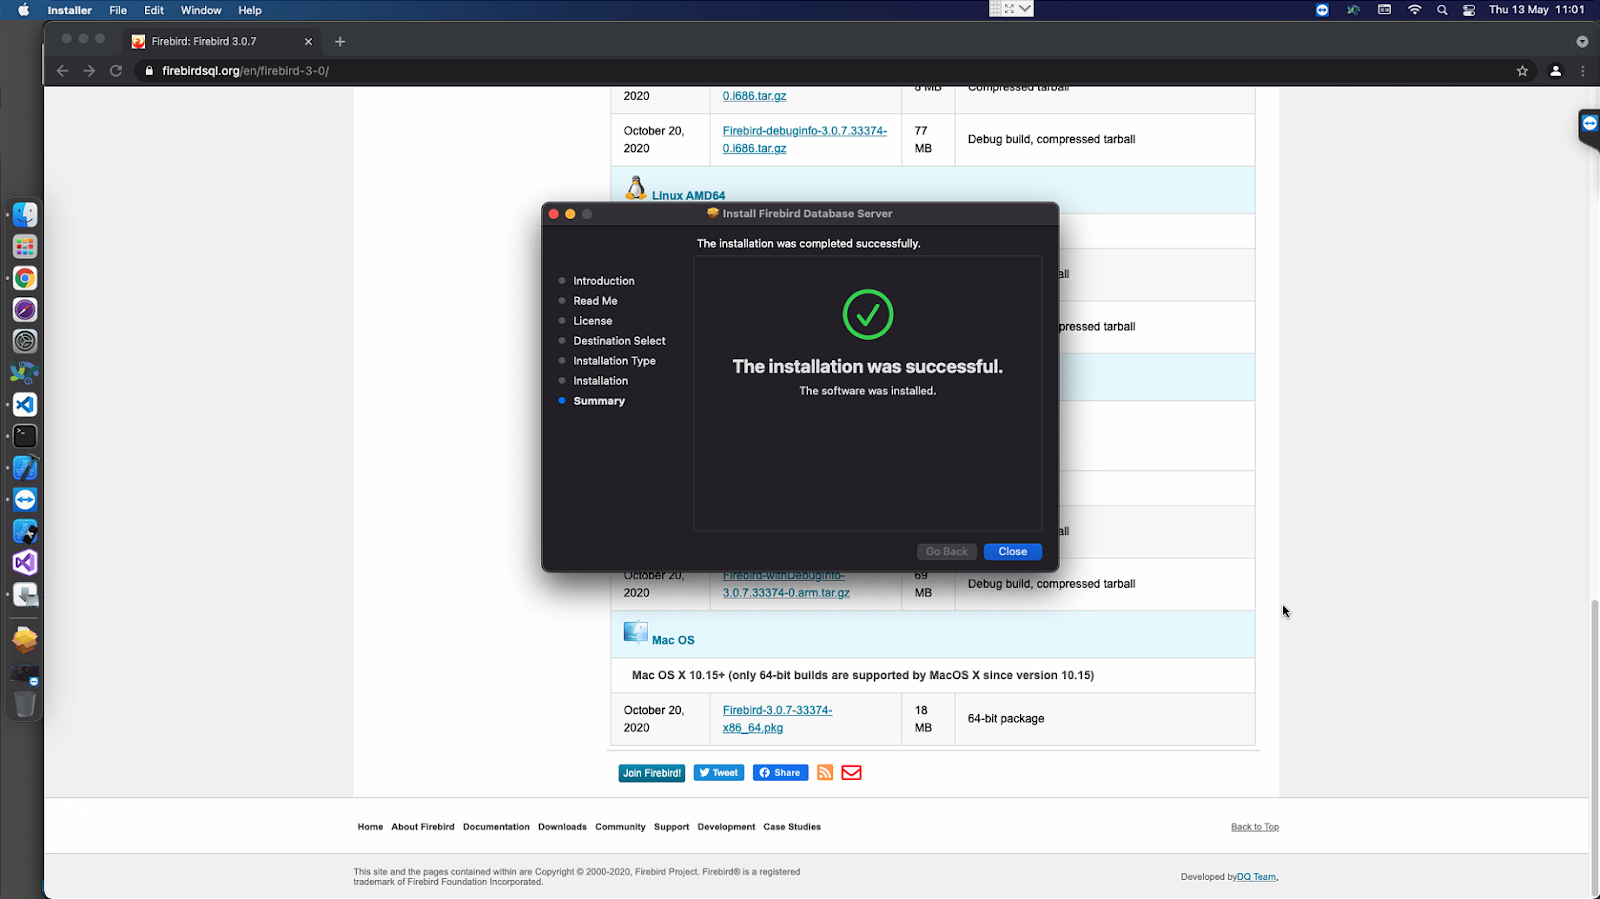Open Home in footer navigation
This screenshot has width=1600, height=899.
[370, 827]
